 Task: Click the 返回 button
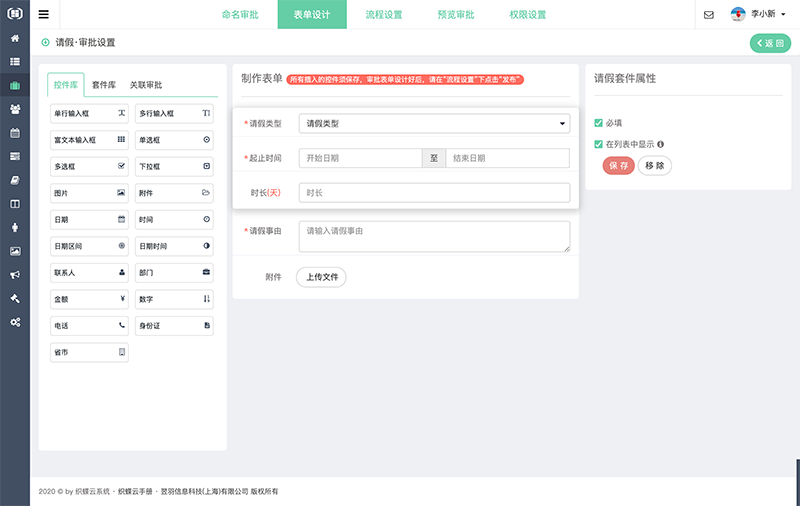[770, 43]
